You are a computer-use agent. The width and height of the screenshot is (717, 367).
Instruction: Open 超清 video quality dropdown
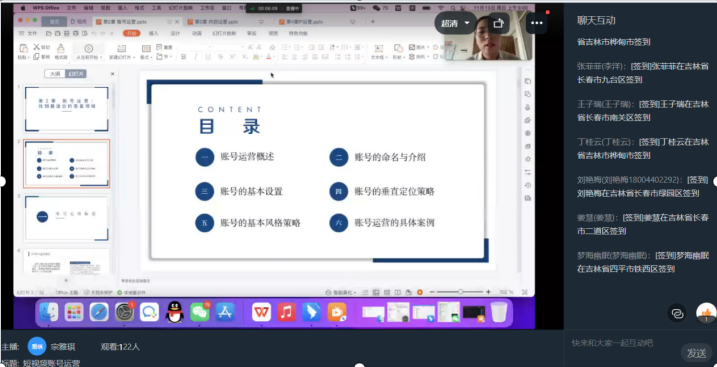coord(455,23)
